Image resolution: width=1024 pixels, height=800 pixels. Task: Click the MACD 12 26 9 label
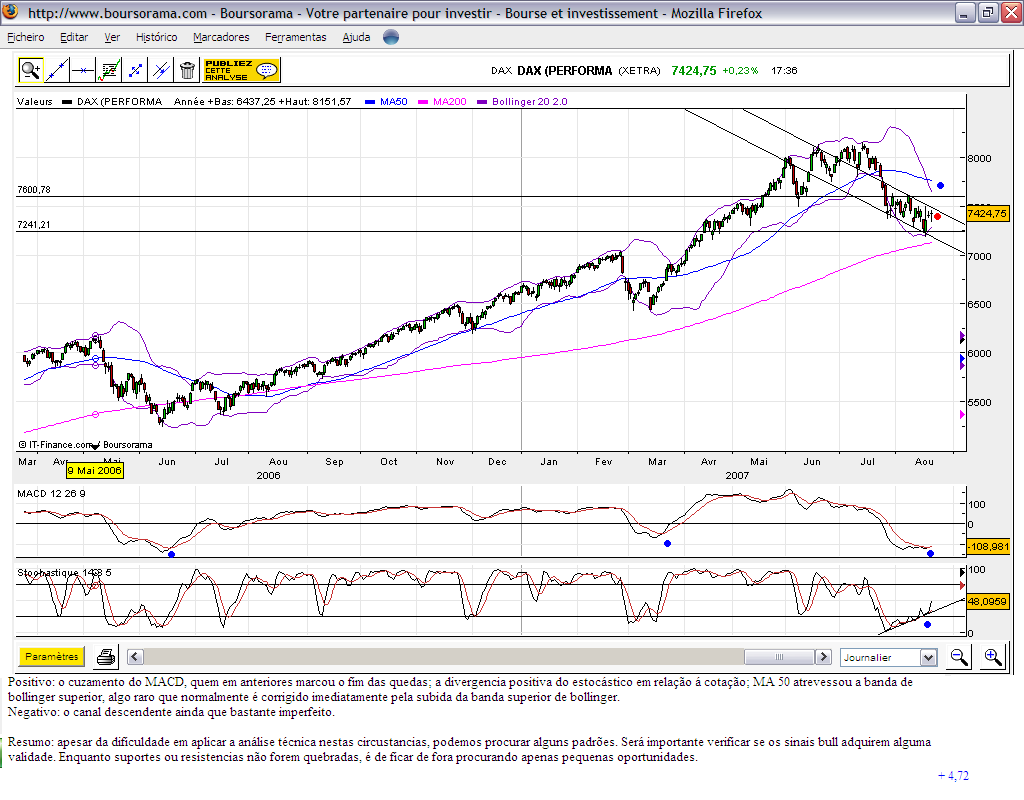coord(51,494)
